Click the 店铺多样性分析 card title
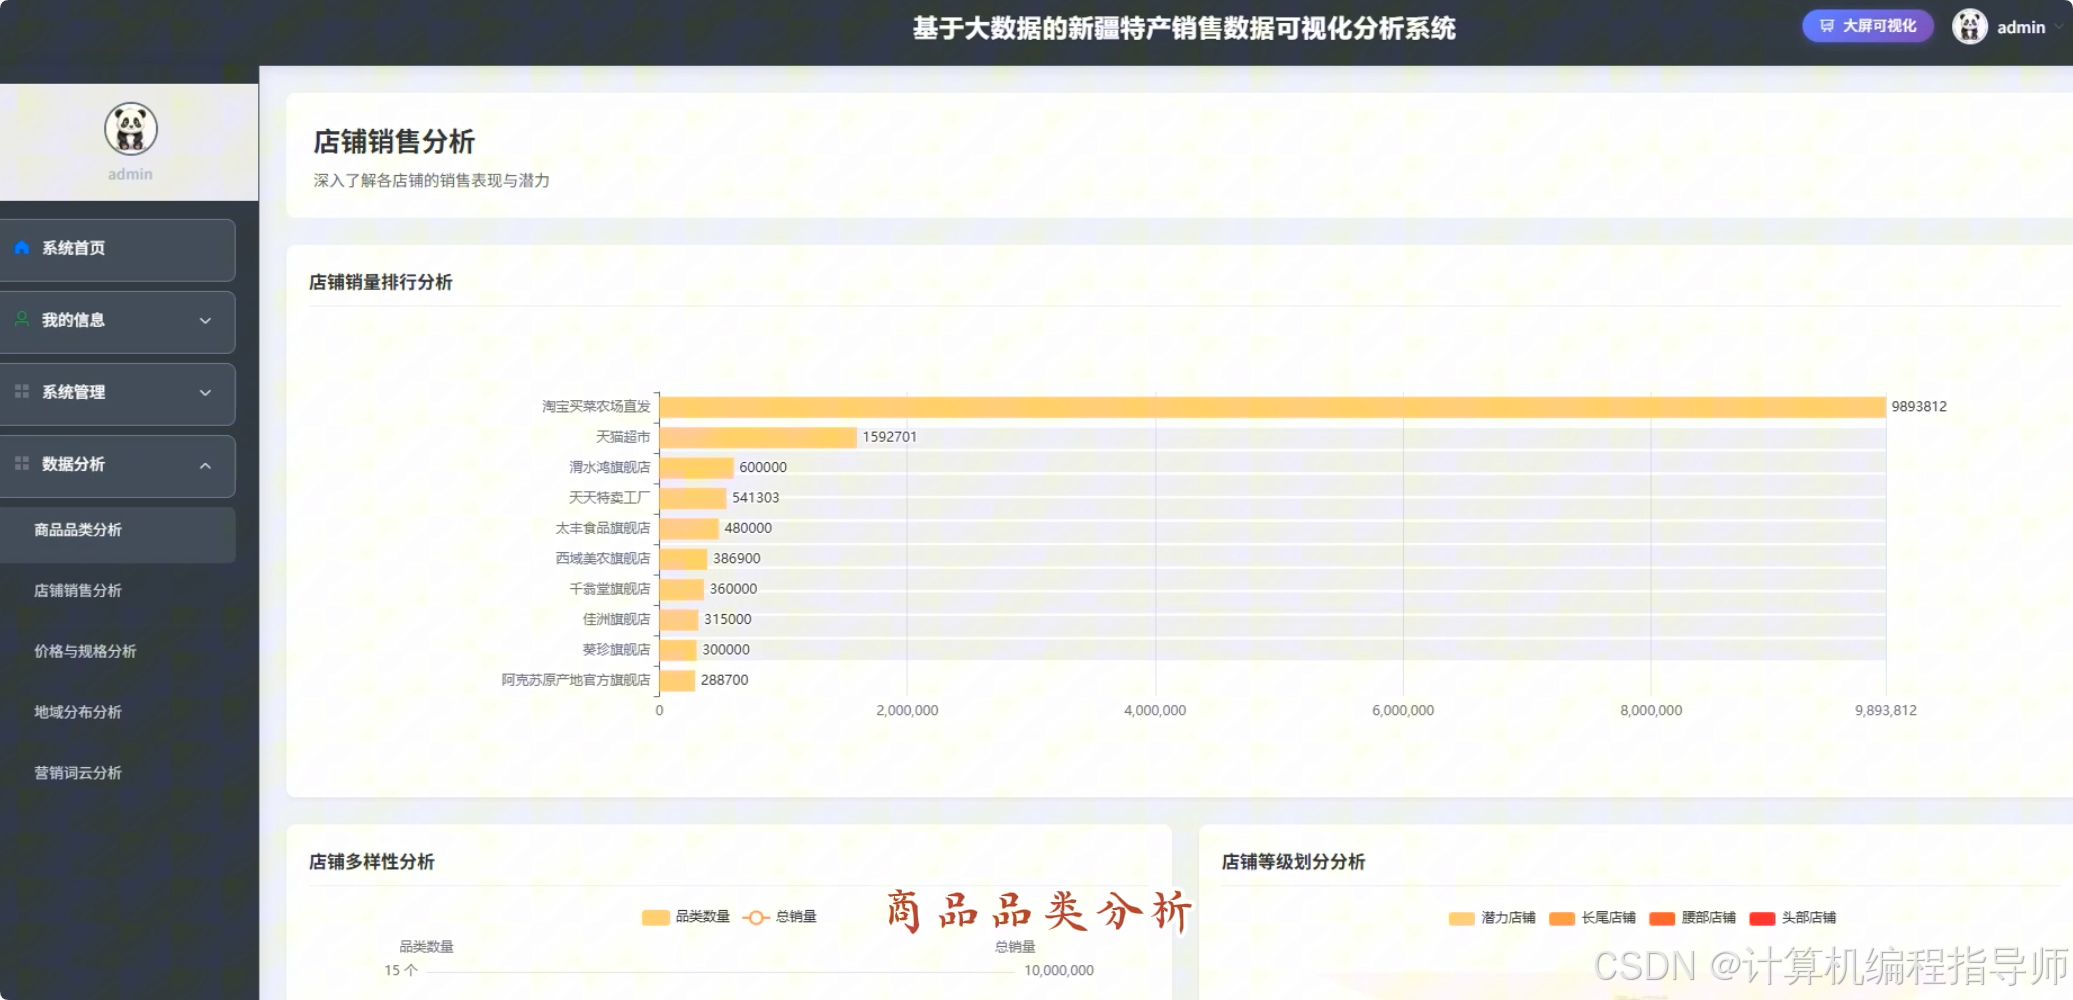 [372, 862]
